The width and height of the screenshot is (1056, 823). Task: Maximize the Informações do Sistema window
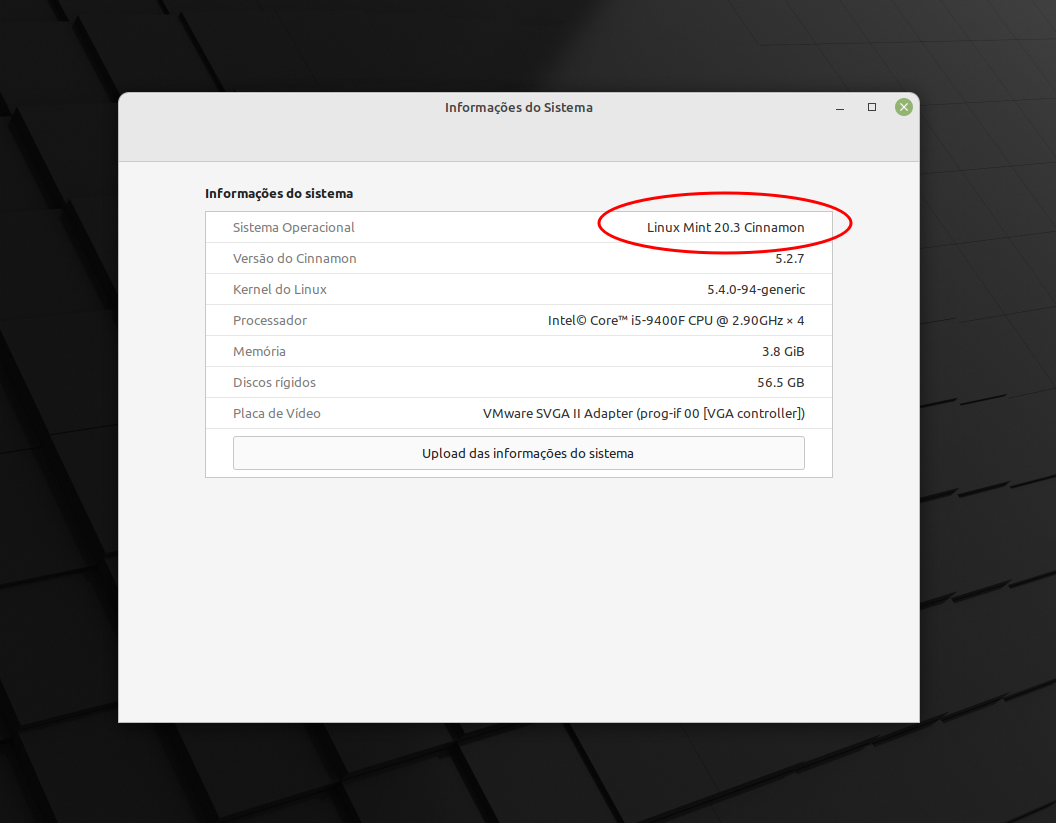[872, 107]
